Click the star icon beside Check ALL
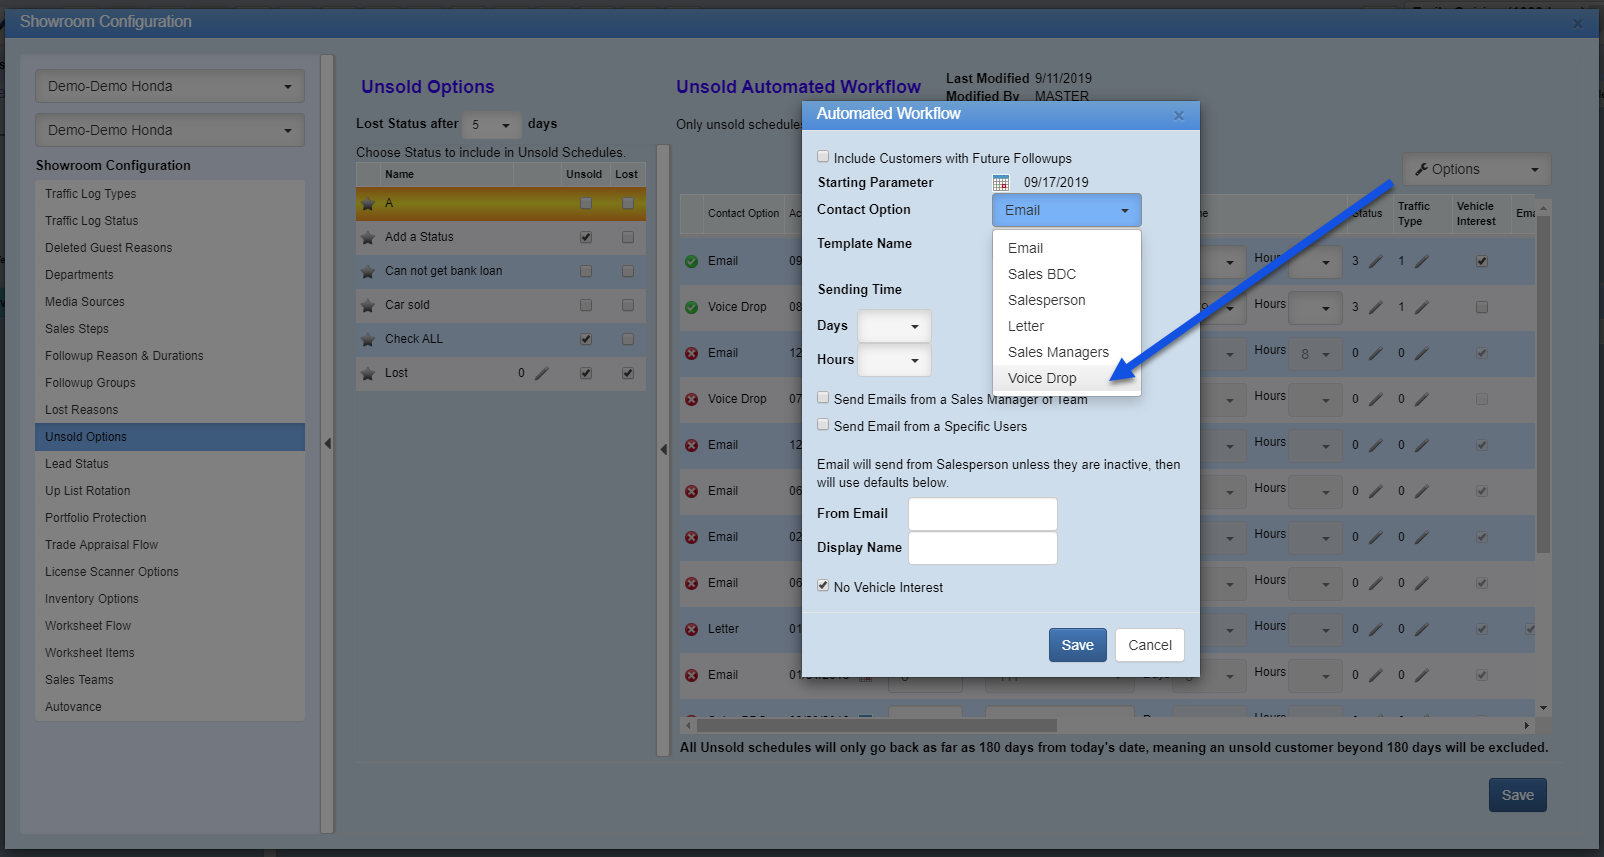The image size is (1604, 857). (368, 340)
